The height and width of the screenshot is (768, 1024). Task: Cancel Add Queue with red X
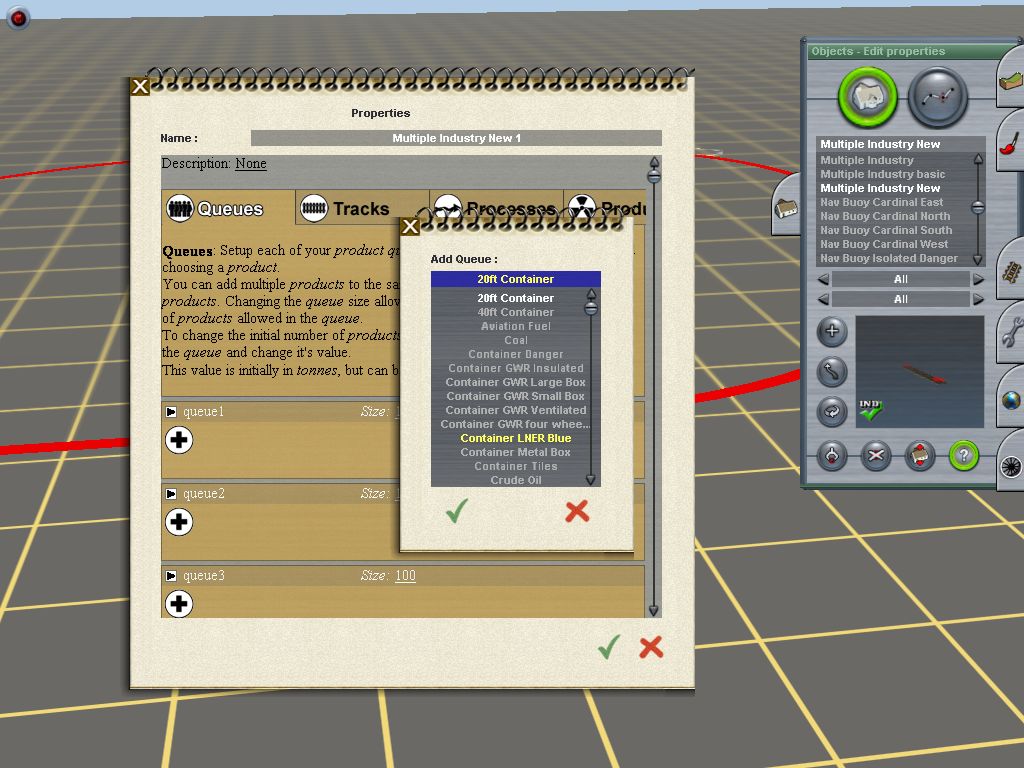577,512
